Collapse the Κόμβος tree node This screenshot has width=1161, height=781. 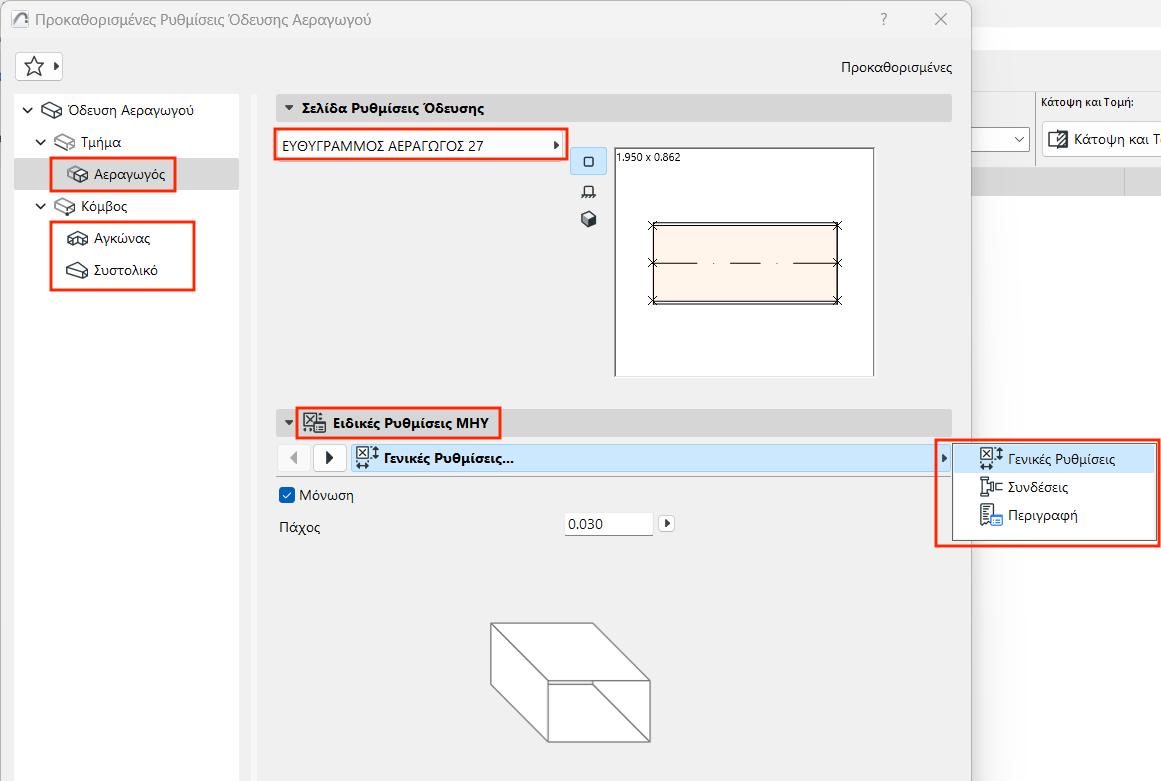[41, 207]
